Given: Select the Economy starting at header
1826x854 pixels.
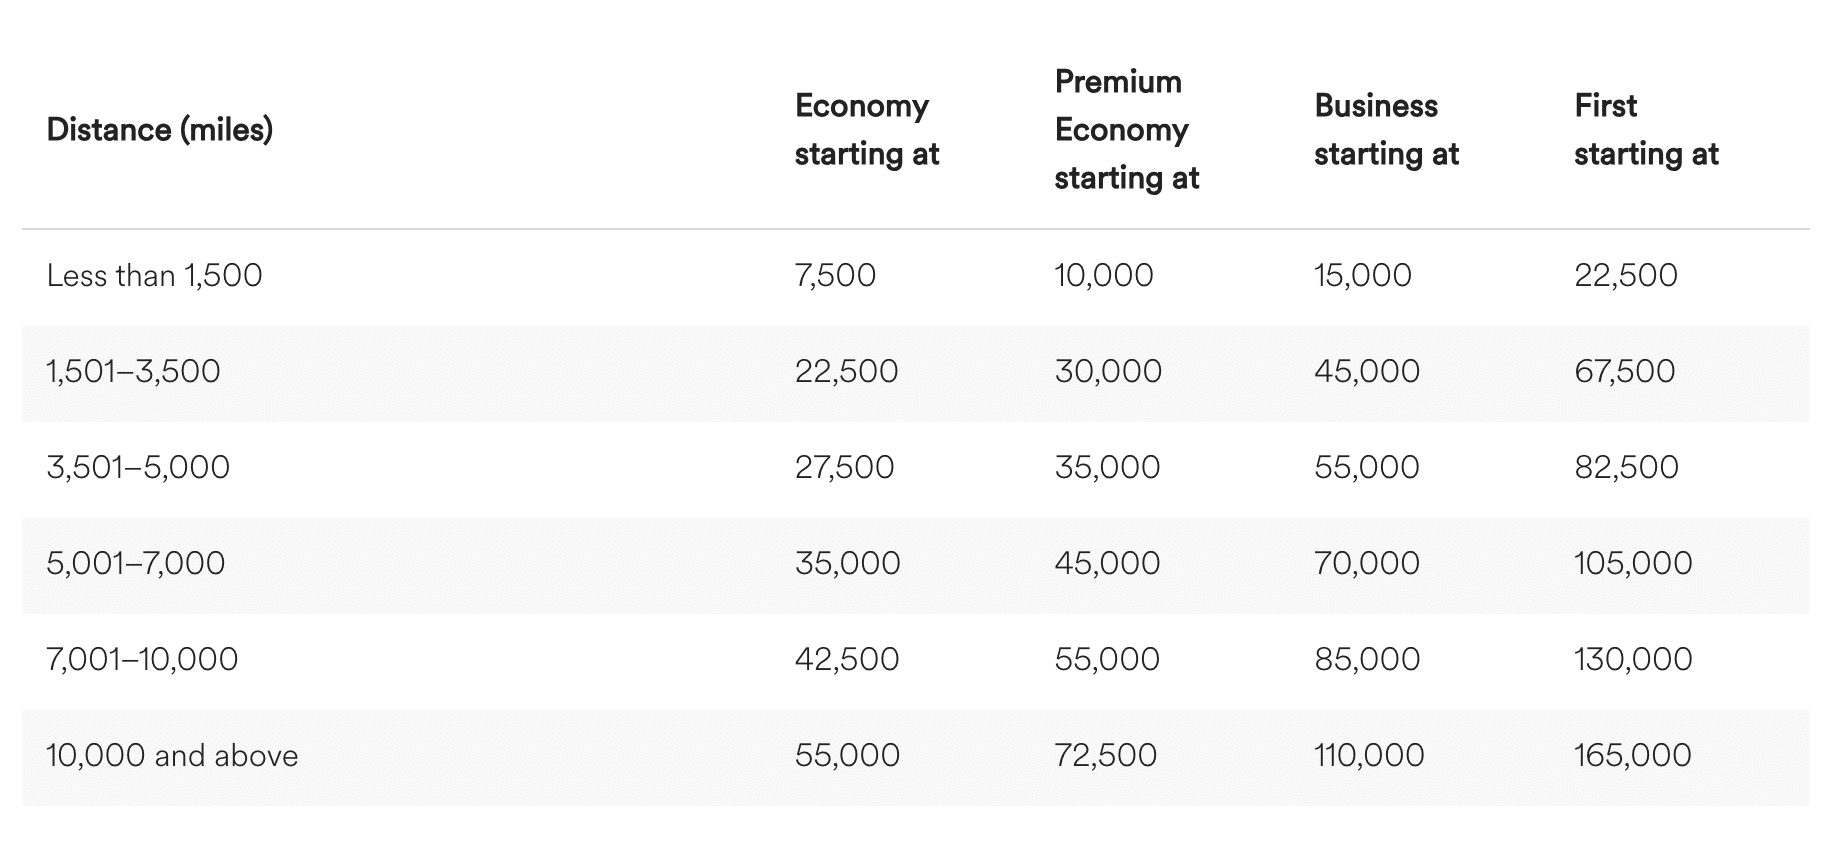Looking at the screenshot, I should (x=867, y=130).
